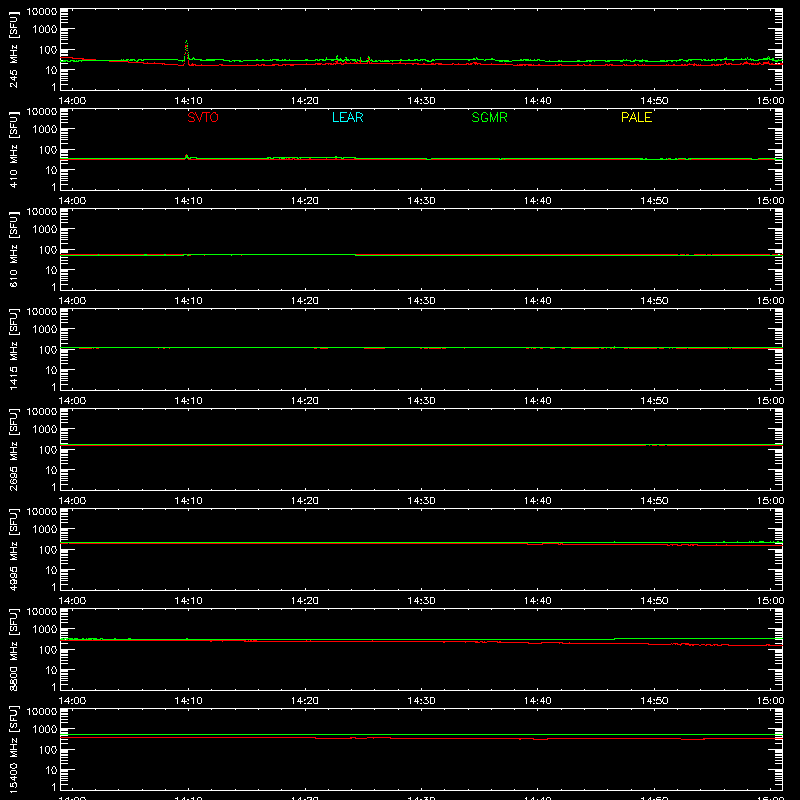This screenshot has height=800, width=800.
Task: Click the red flux trace in 8800 MHz panel
Action: pyautogui.click(x=421, y=641)
